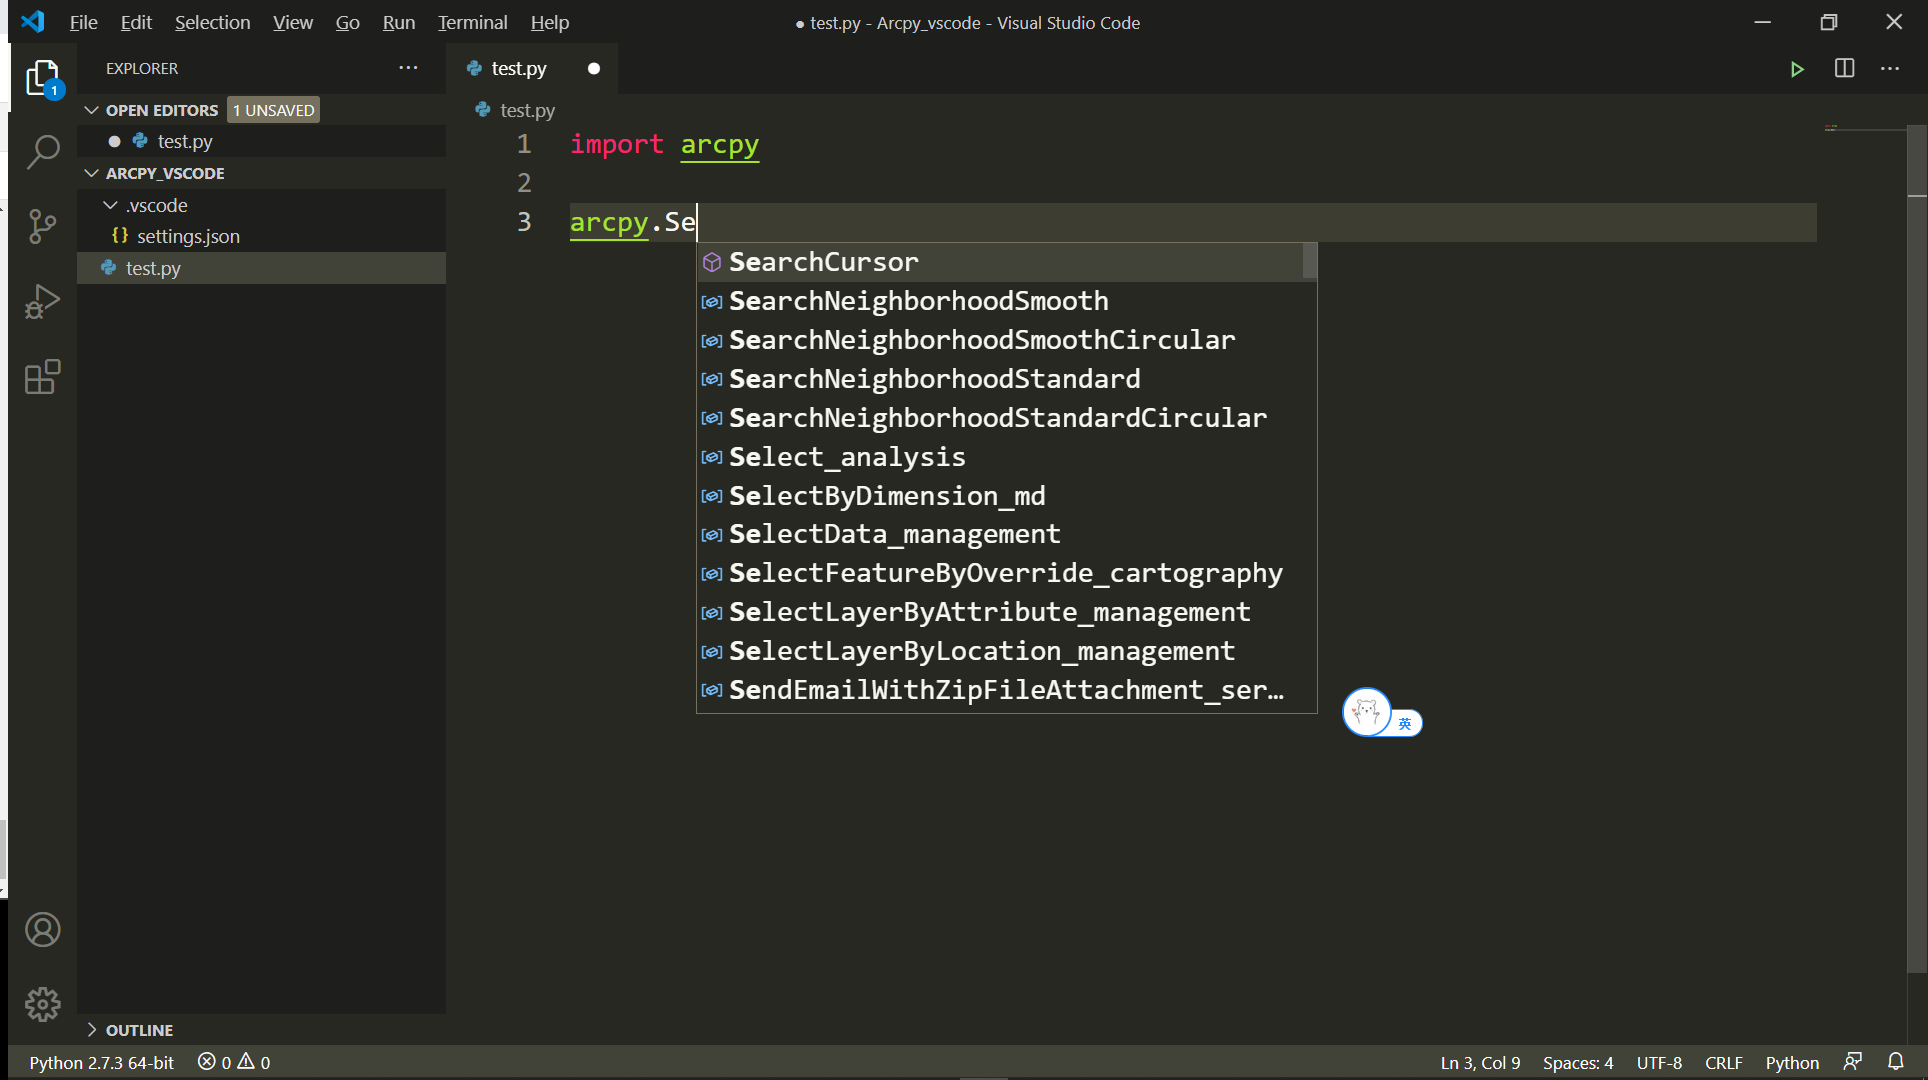Open the Selection menu
This screenshot has height=1080, width=1928.
pos(212,22)
